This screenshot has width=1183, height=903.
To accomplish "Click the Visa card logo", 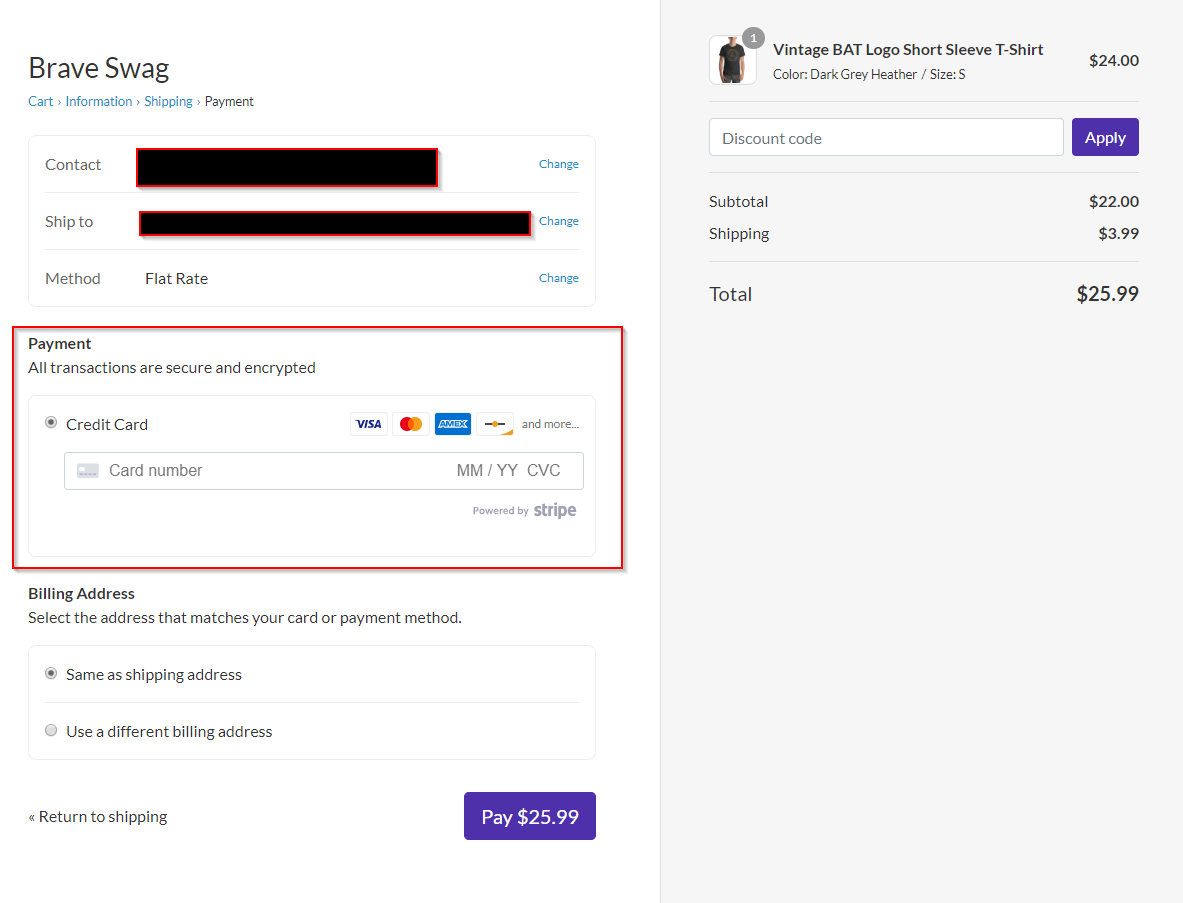I will 369,424.
